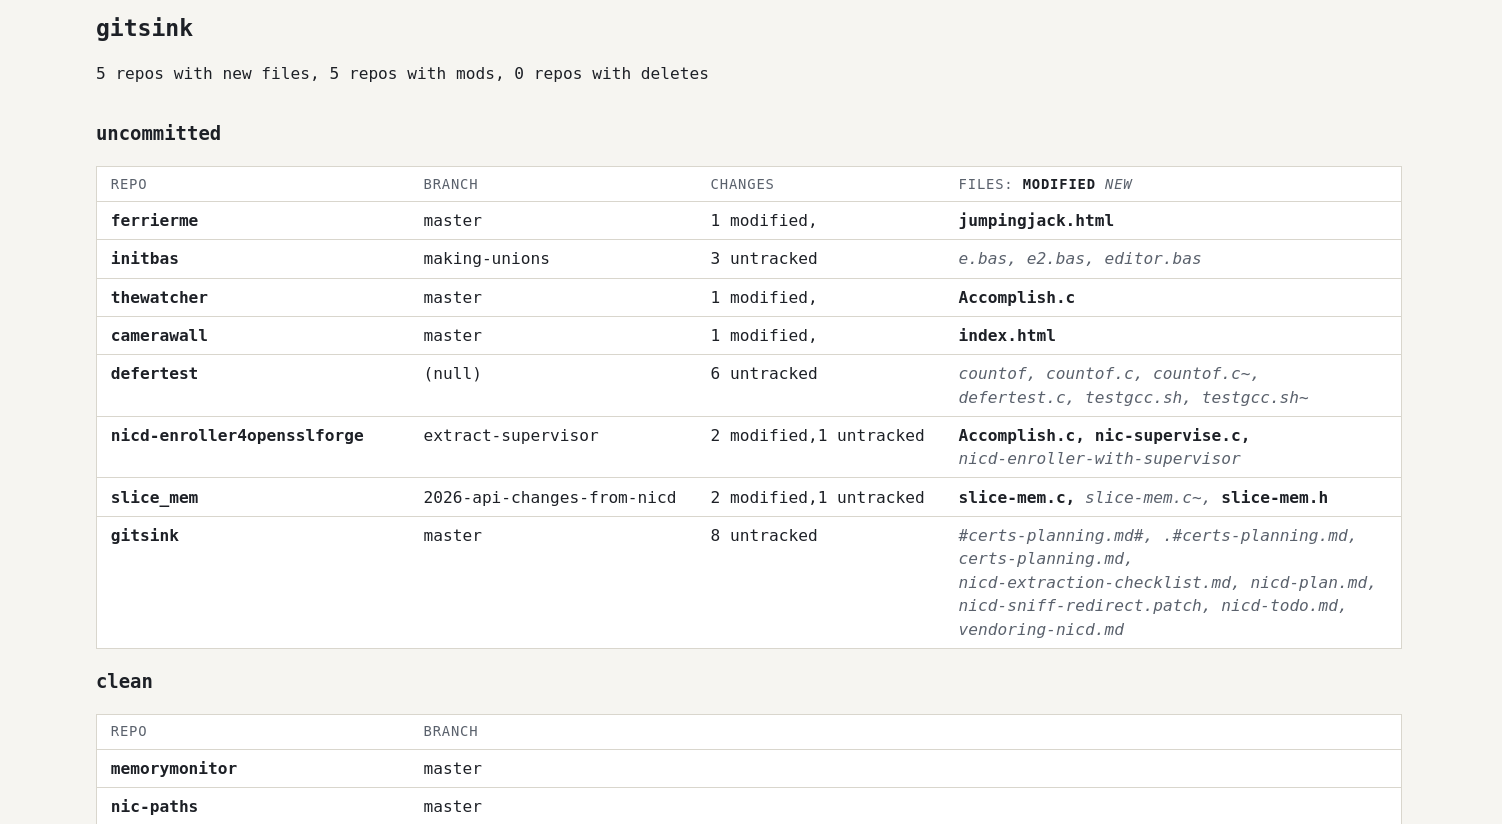Screen dimensions: 1502x824
Task: Click Accomplish.c in the thewatcher row
Action: [x=1016, y=297]
